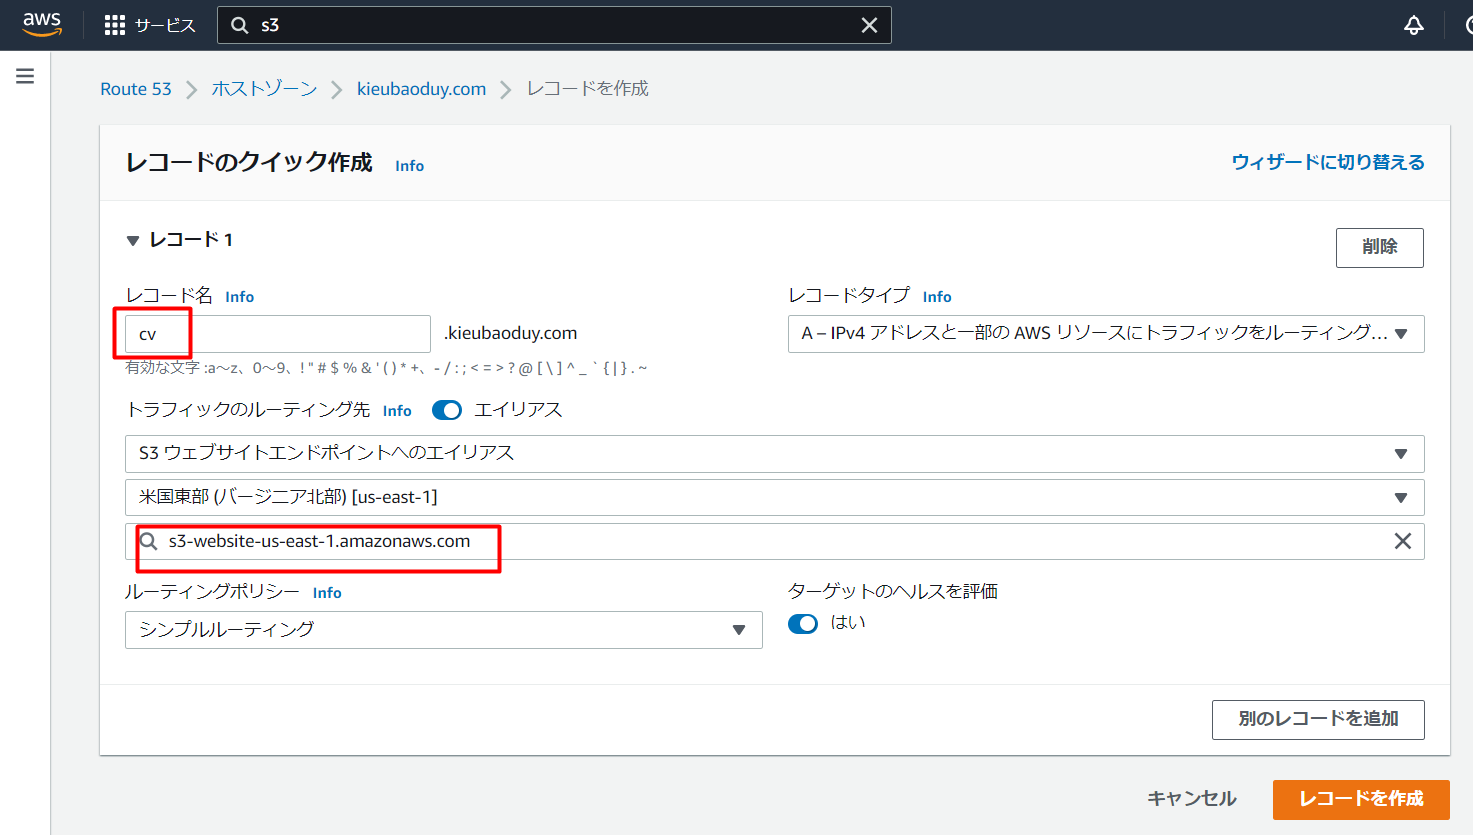Clear the endpoint field with its X icon
1473x835 pixels.
(1403, 541)
